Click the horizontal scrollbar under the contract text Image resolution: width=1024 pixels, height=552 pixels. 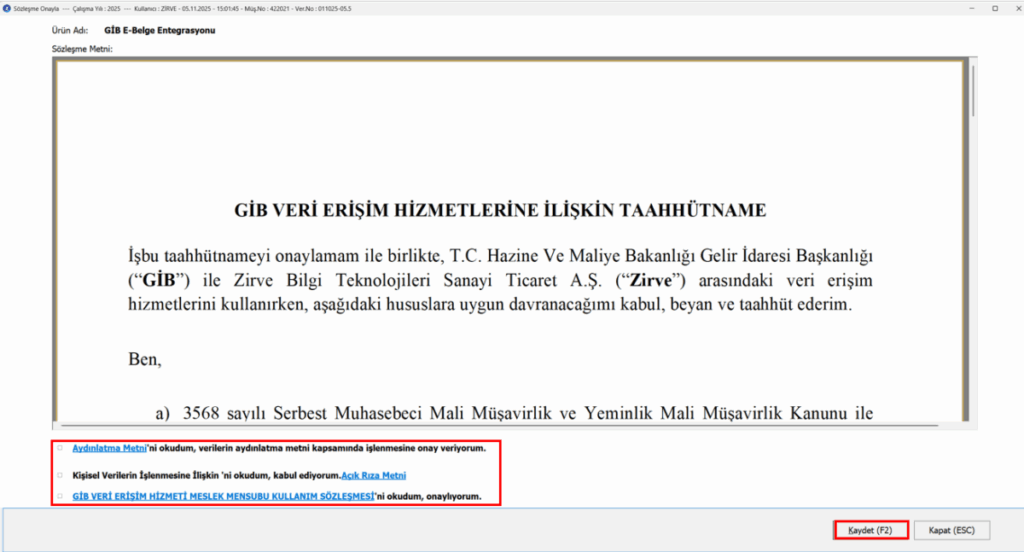coord(500,425)
